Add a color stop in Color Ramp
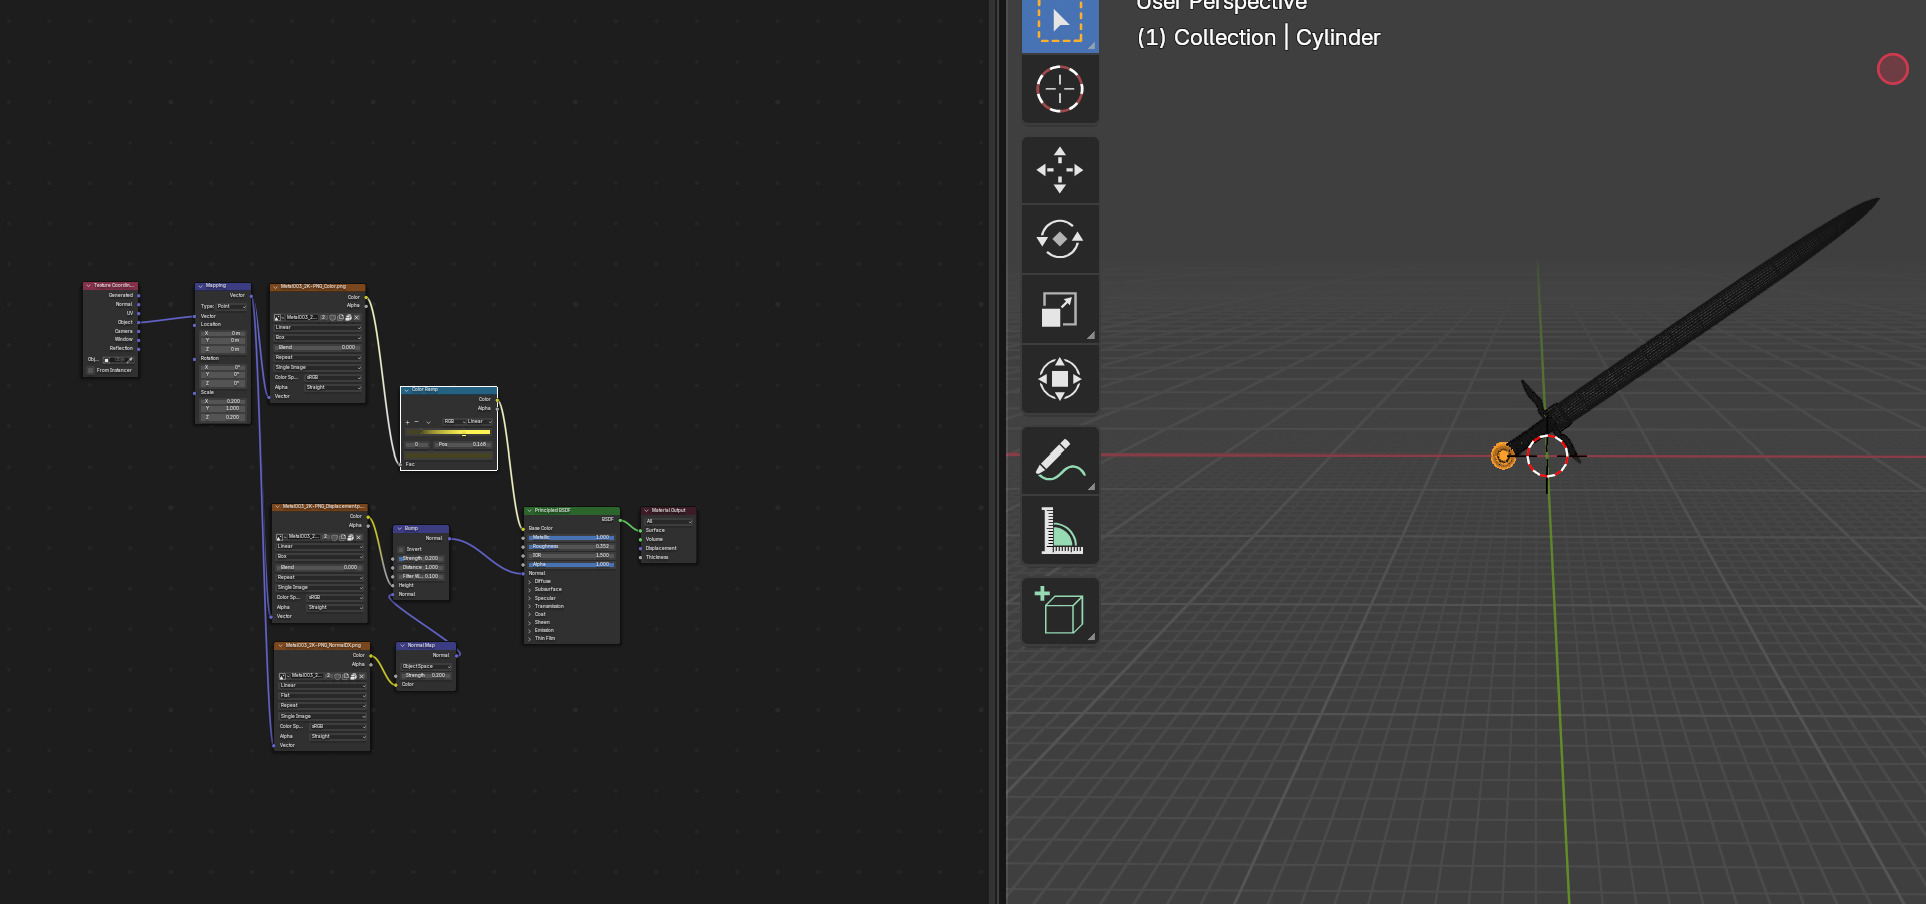The height and width of the screenshot is (904, 1926). pos(408,422)
